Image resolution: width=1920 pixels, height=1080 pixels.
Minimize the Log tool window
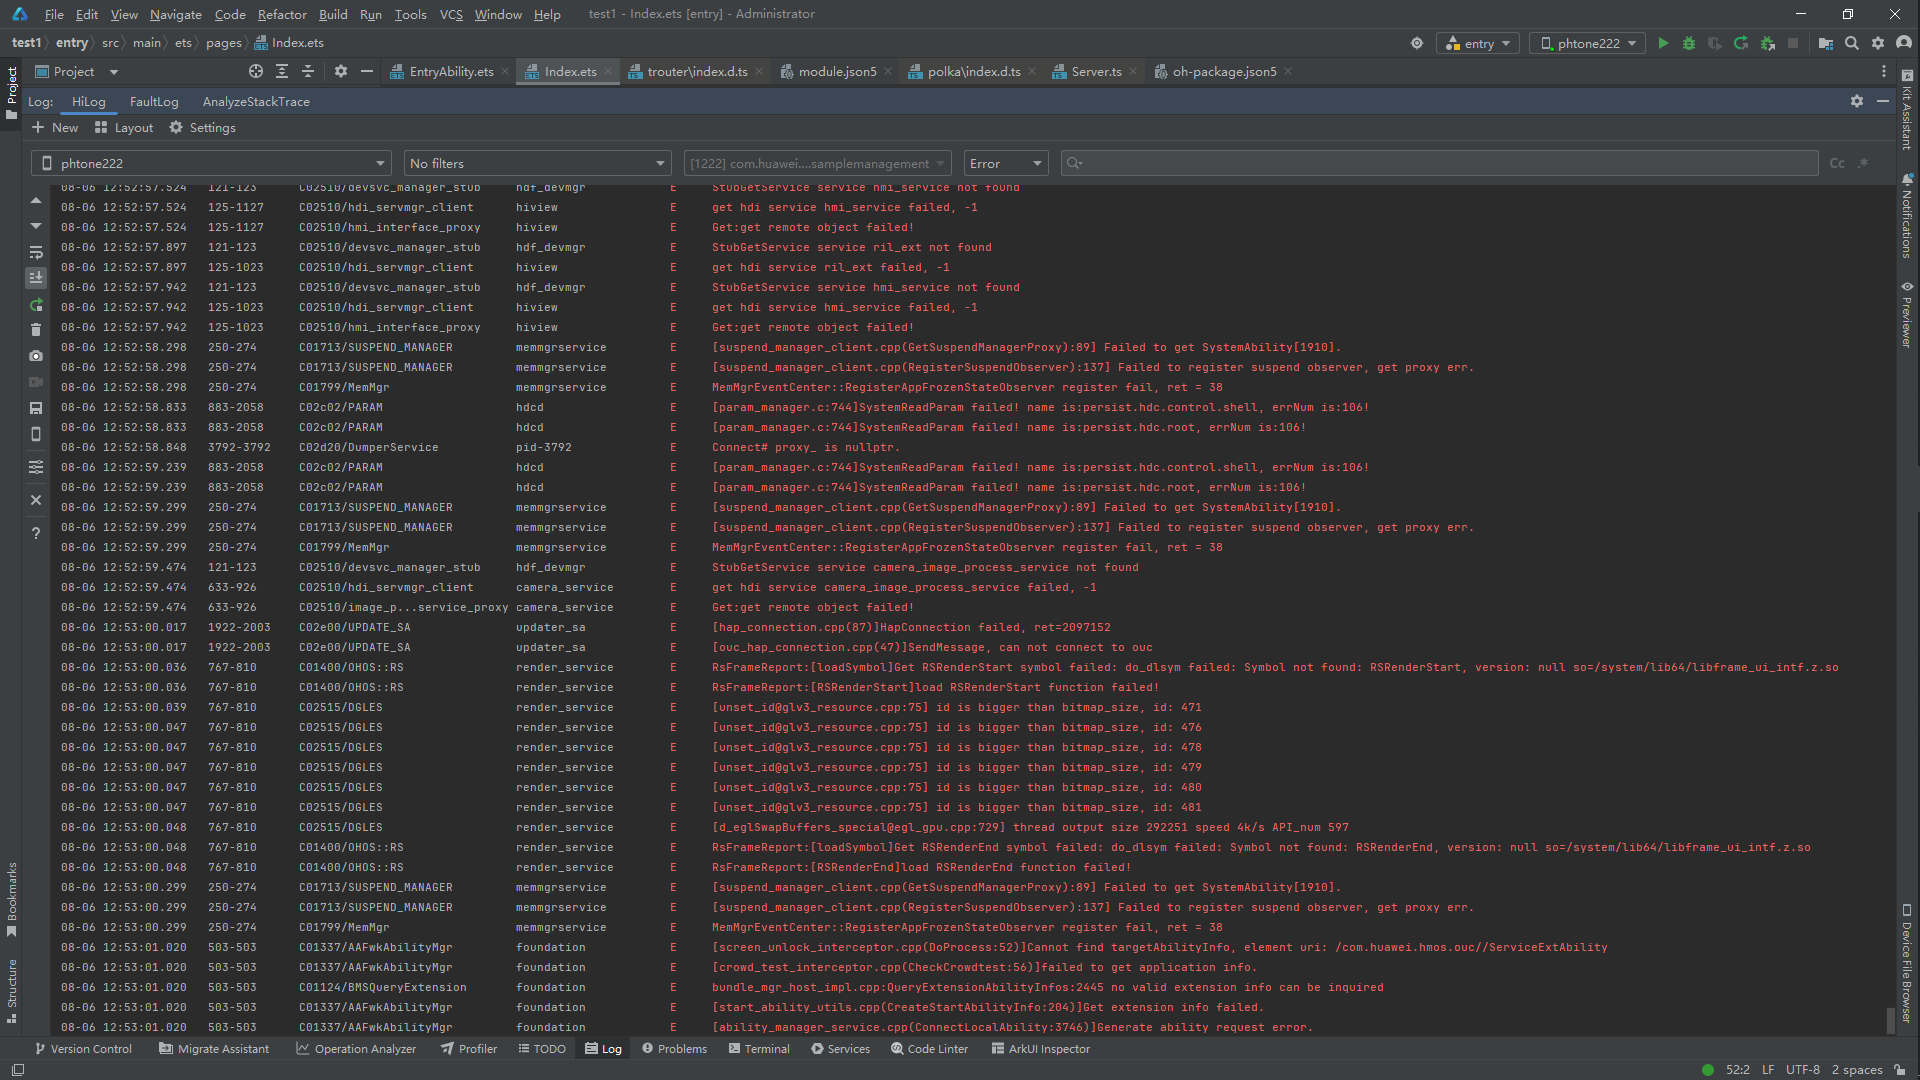coord(1883,101)
